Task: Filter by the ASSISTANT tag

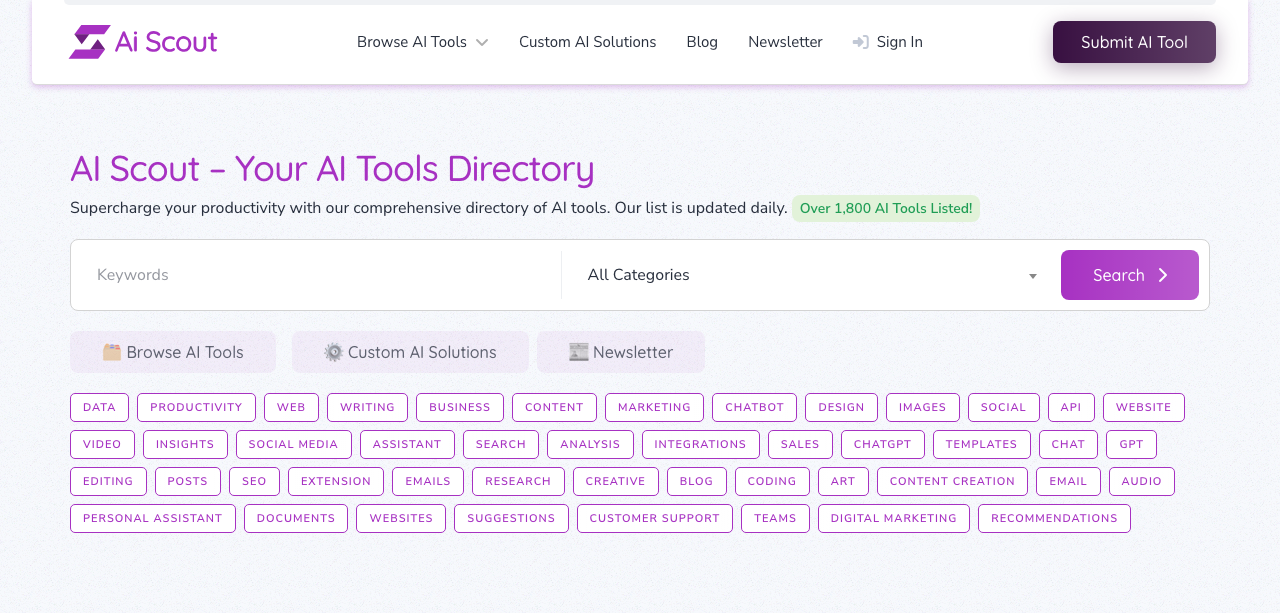Action: [407, 444]
